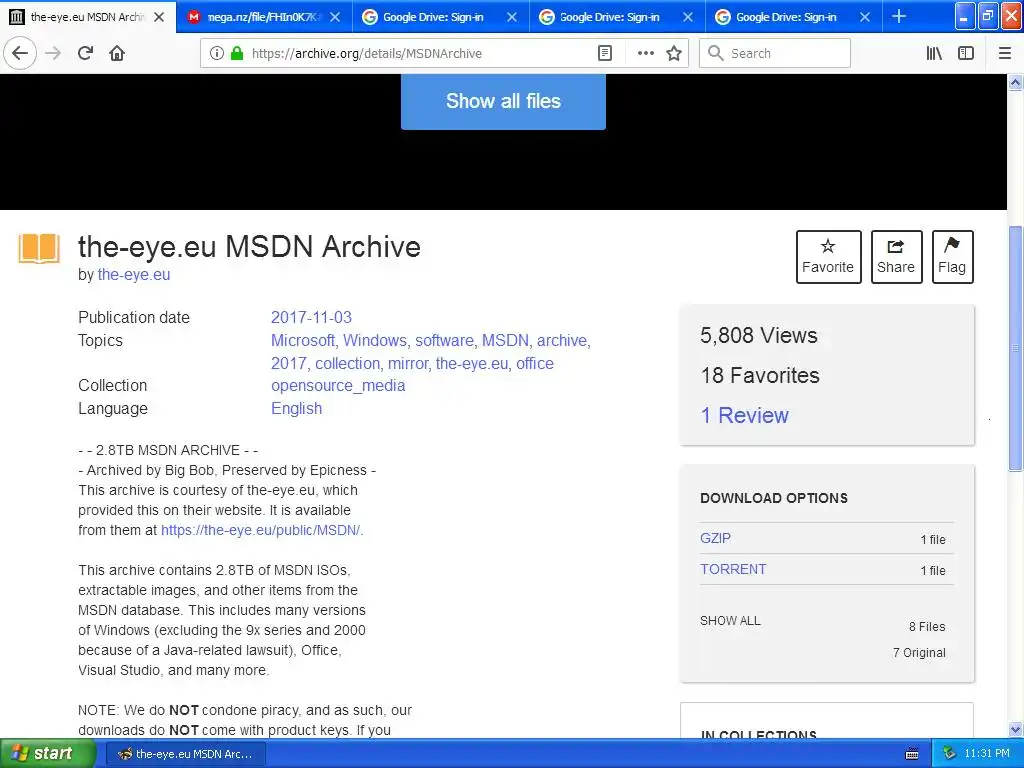Open publication date 2017-11-03 link
This screenshot has height=768, width=1024.
click(312, 317)
